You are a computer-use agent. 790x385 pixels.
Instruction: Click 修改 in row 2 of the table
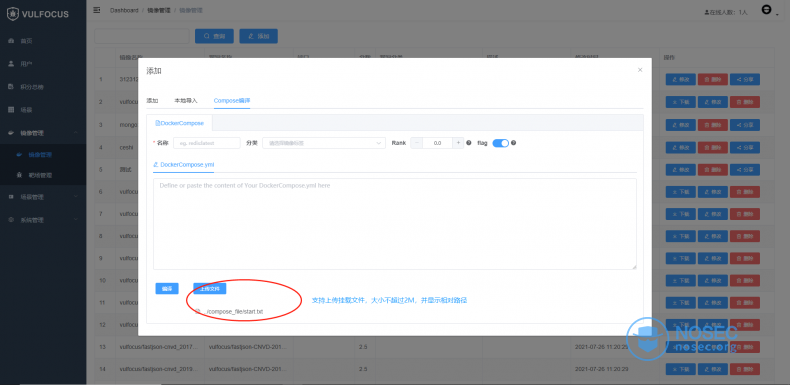(713, 102)
